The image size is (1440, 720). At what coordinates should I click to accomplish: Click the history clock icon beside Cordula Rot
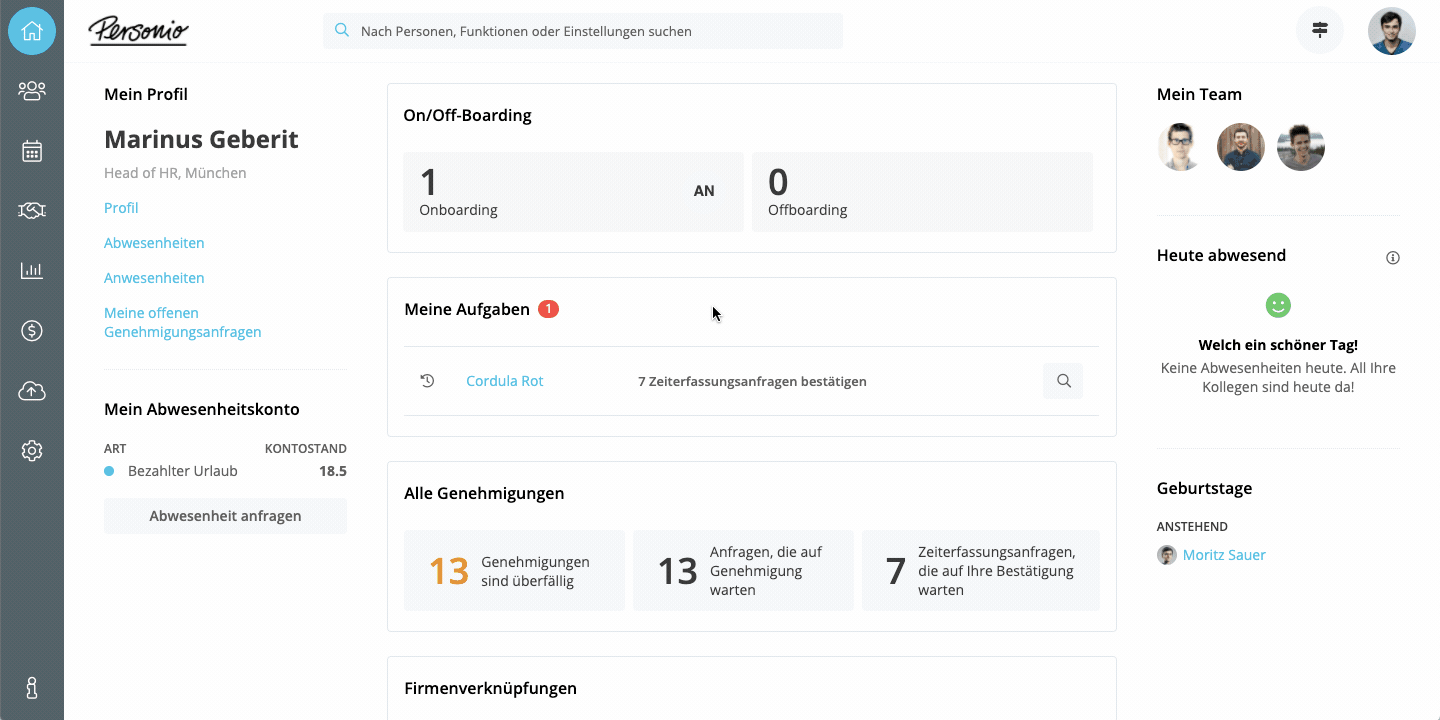click(427, 381)
